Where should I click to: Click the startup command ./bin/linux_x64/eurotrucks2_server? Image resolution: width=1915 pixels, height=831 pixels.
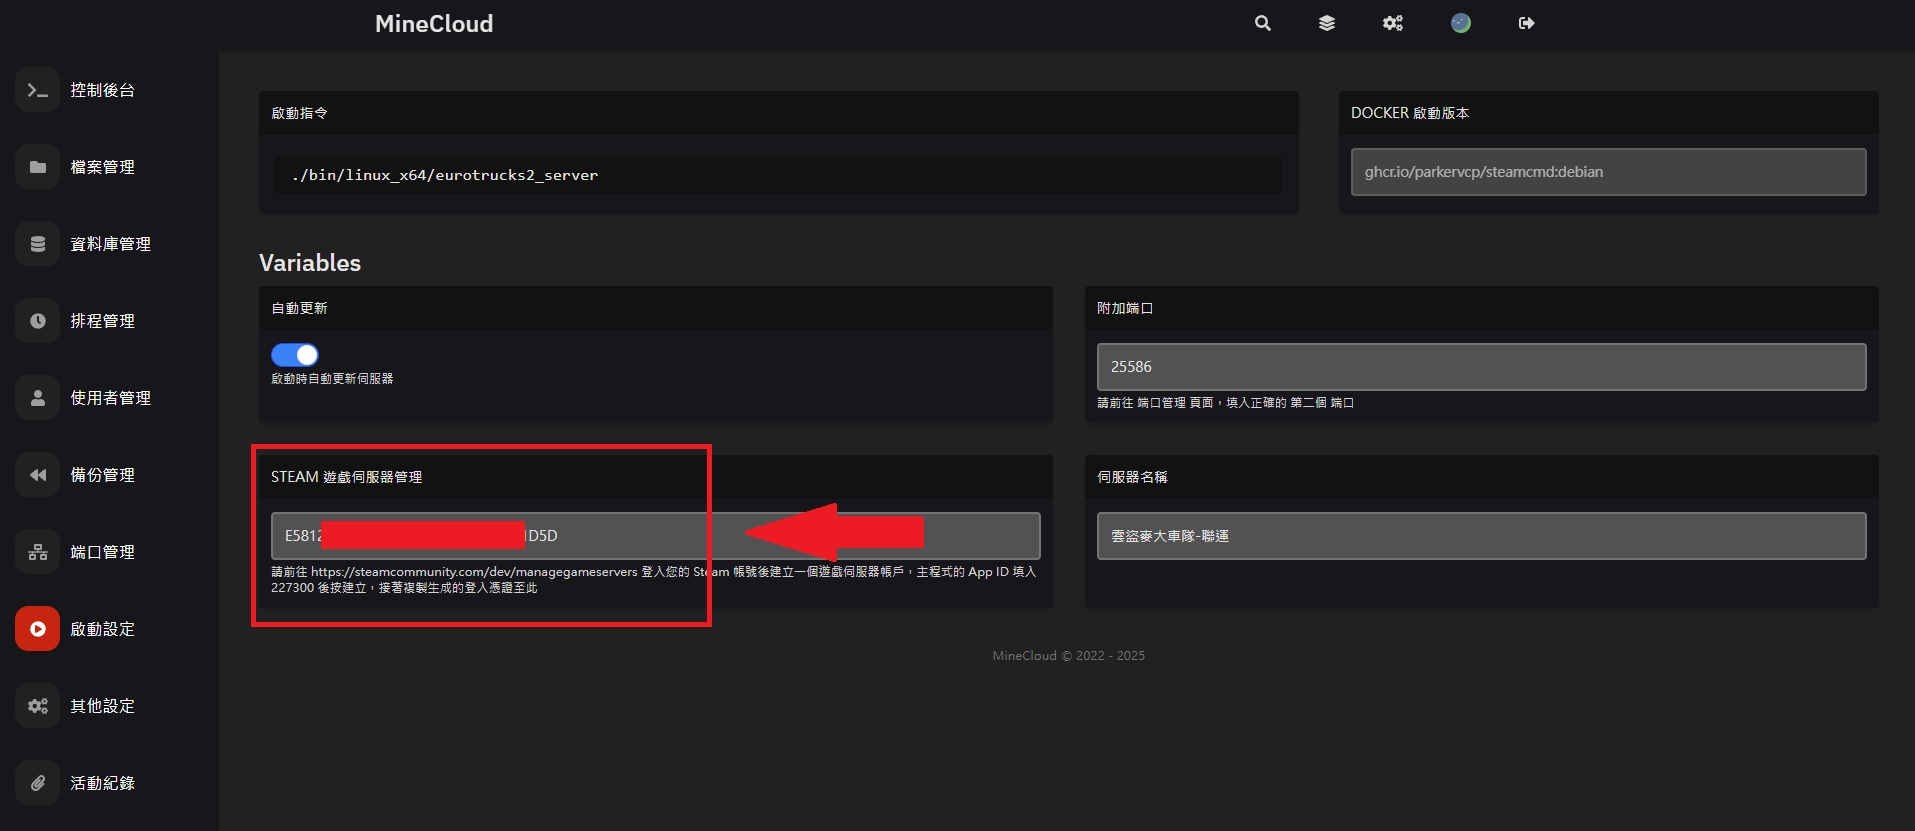(x=445, y=175)
